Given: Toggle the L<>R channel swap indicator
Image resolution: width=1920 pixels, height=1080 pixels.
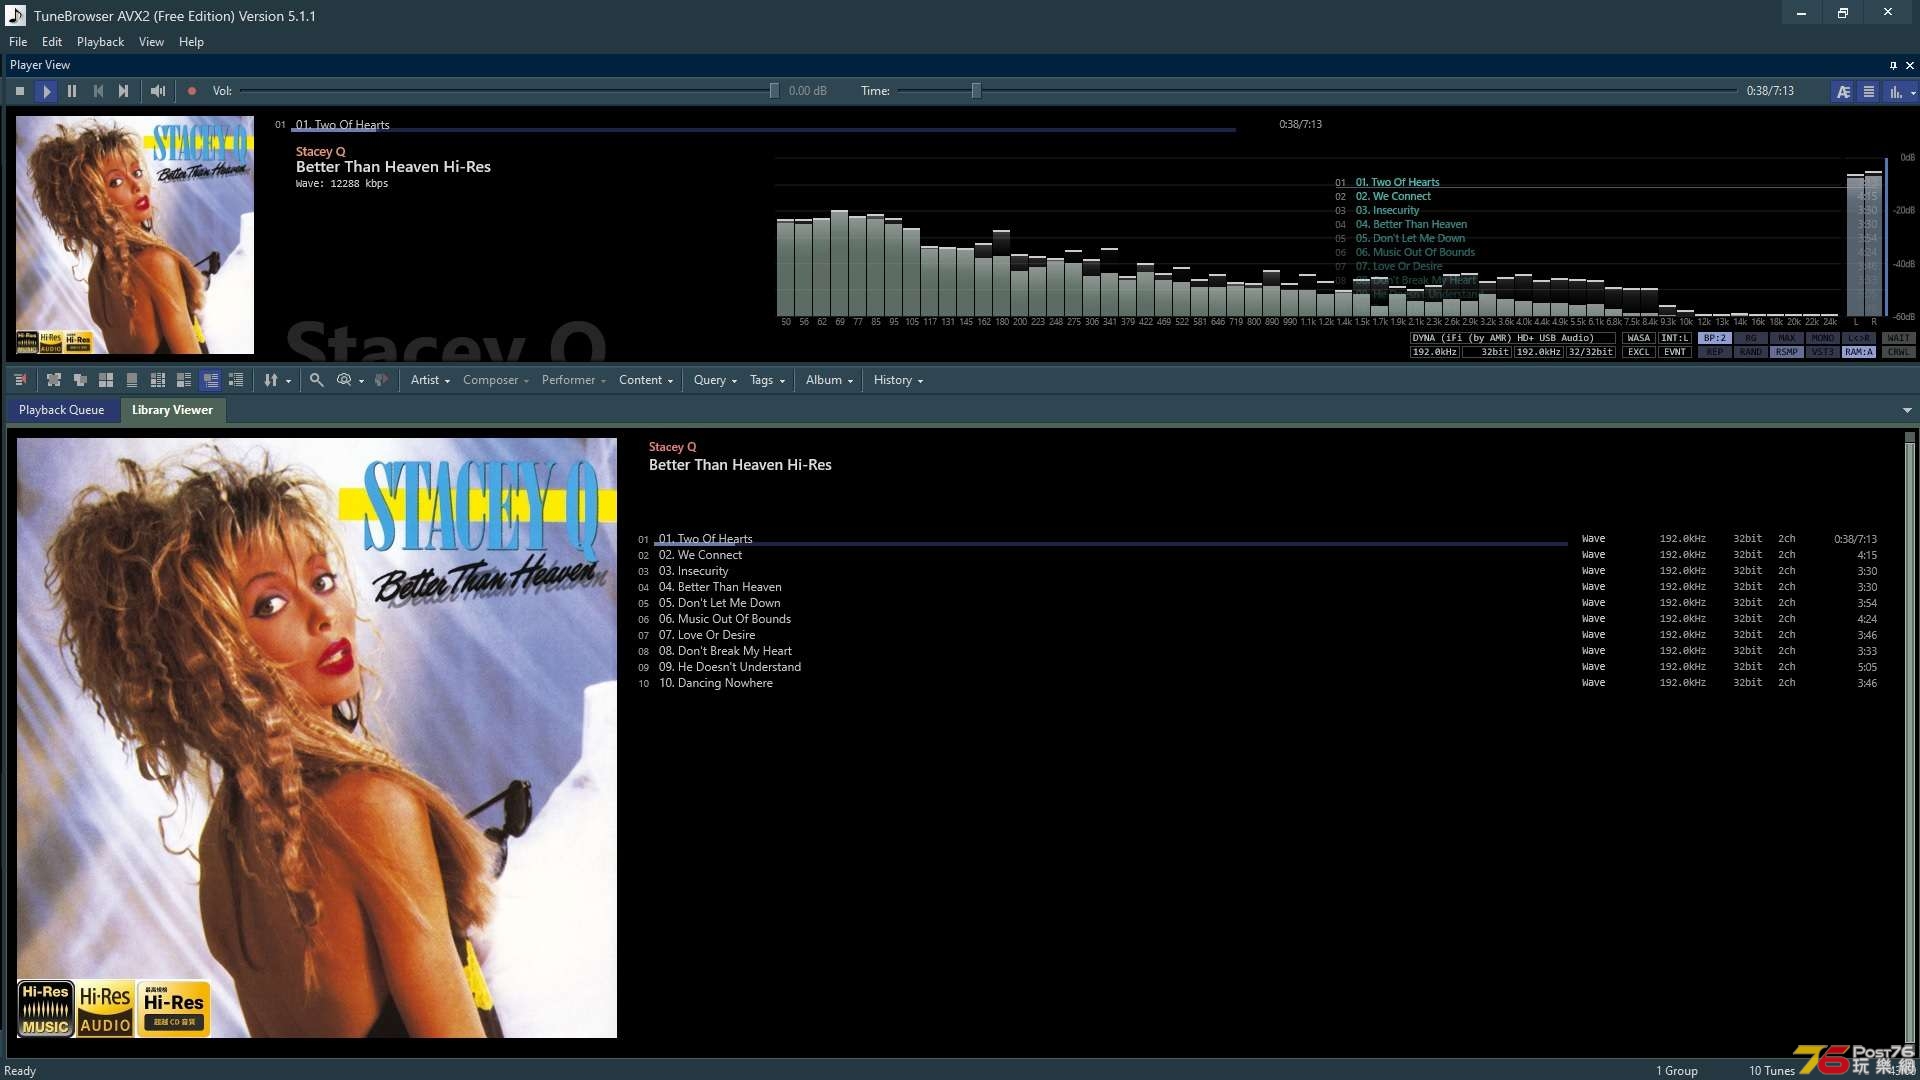Looking at the screenshot, I should tap(1859, 338).
